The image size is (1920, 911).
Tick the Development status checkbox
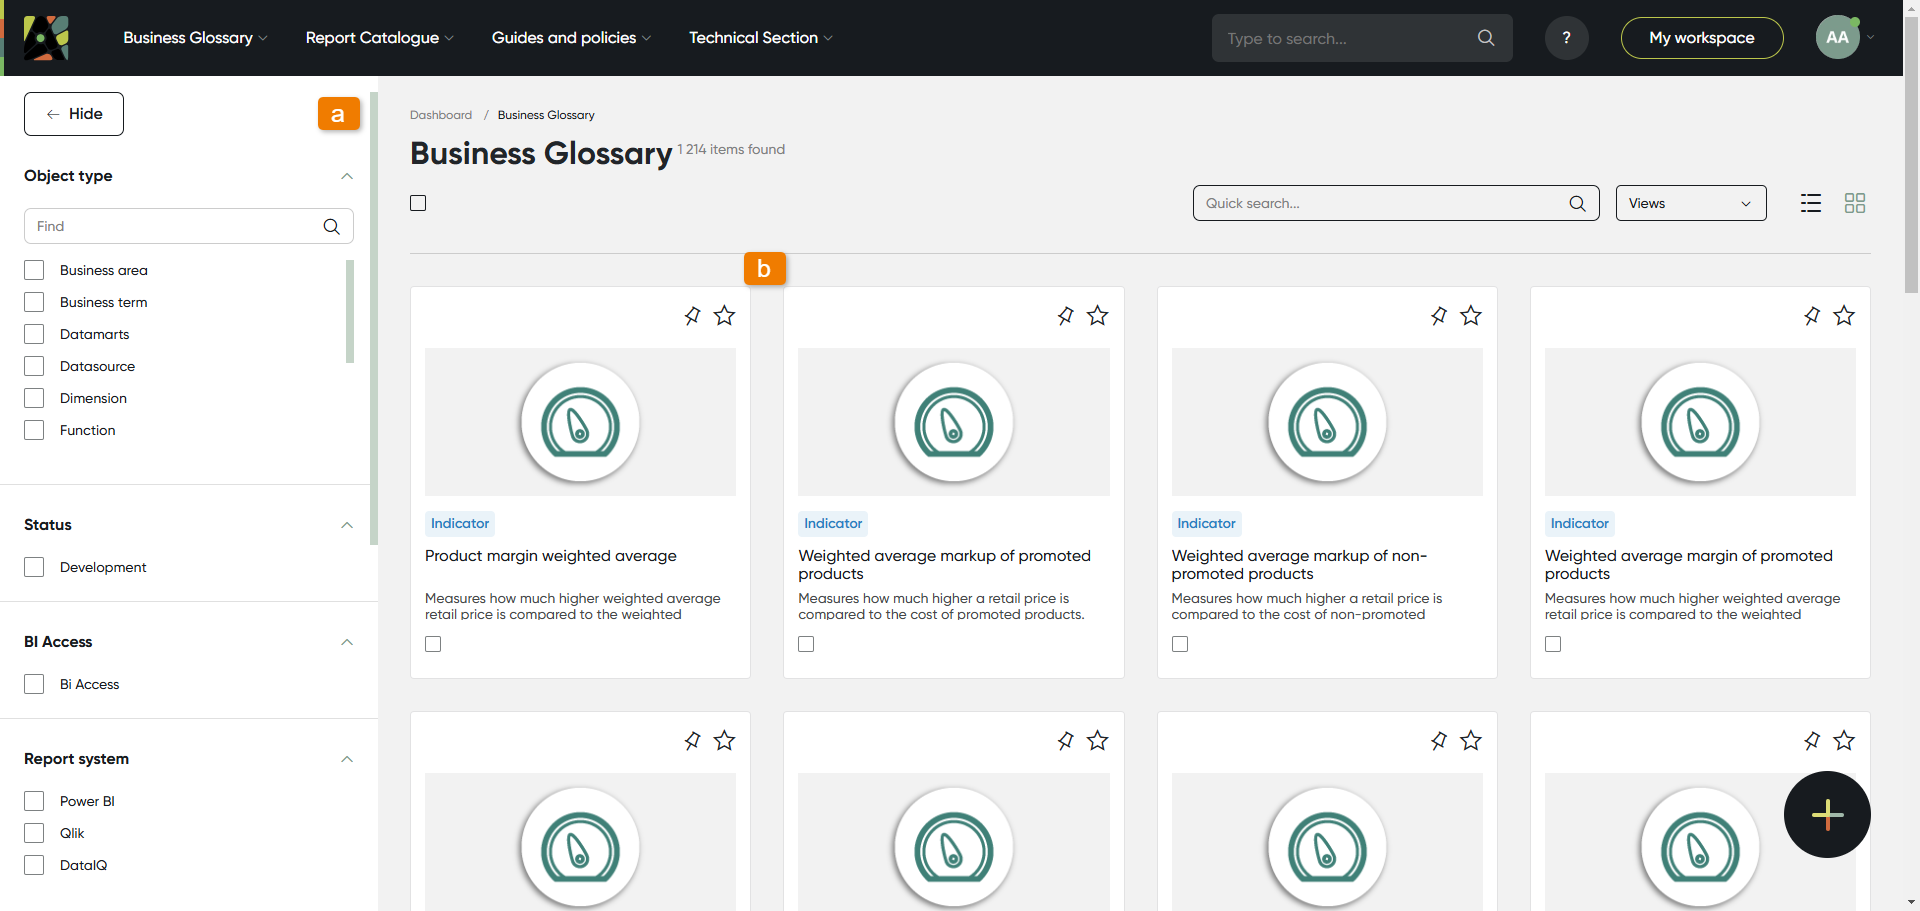point(35,567)
